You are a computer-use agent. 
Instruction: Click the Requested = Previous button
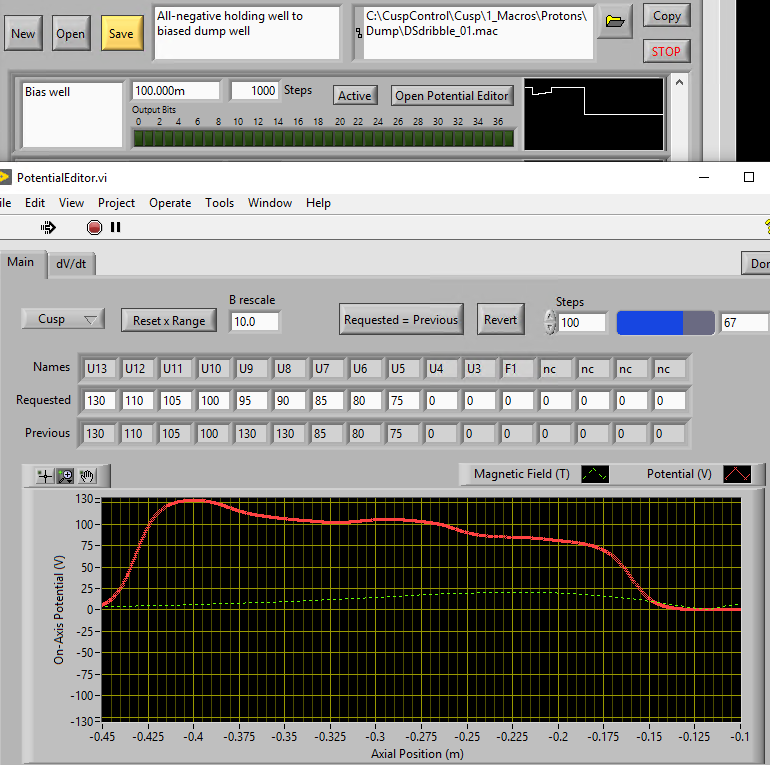point(400,320)
